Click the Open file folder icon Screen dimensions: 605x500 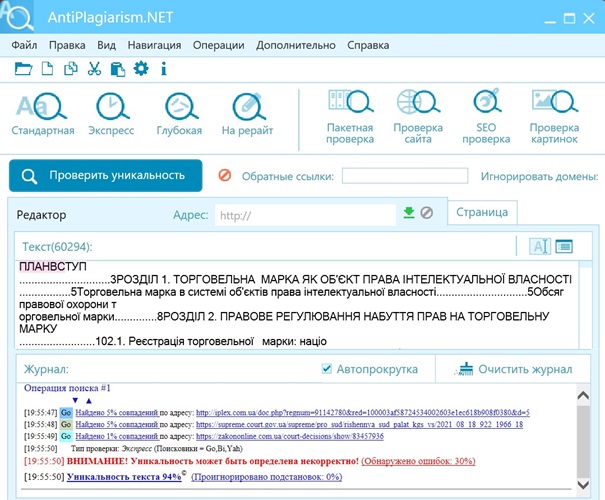(x=23, y=69)
